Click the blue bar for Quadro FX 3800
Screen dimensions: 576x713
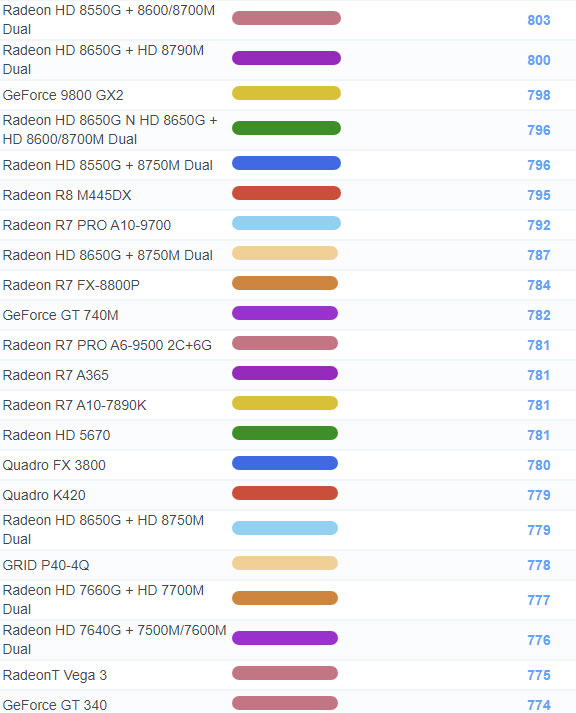click(285, 463)
